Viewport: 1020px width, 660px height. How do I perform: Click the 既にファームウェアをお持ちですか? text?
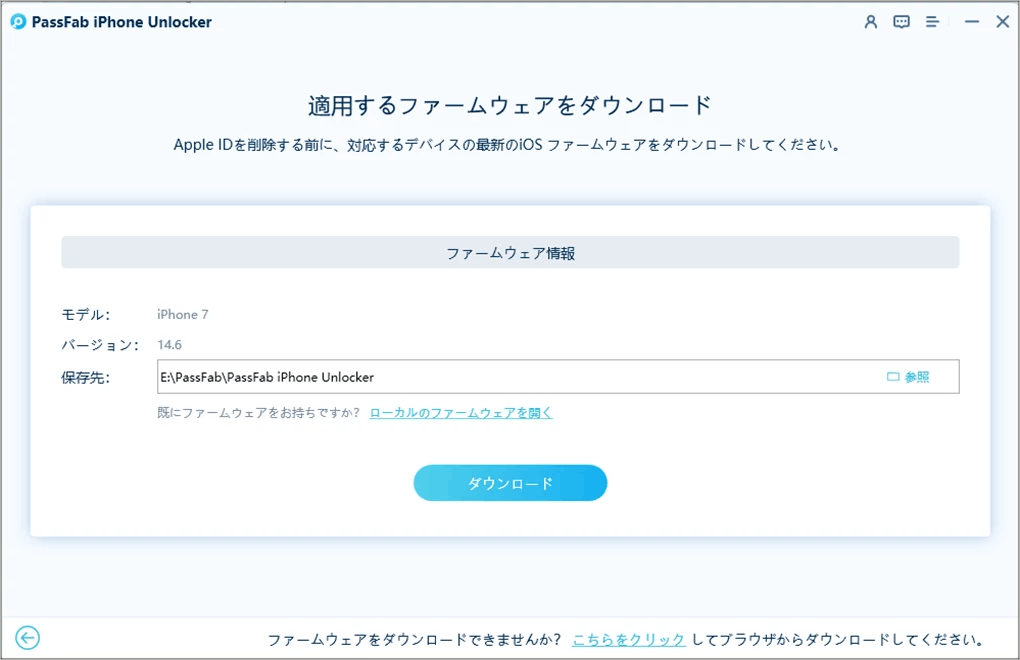click(259, 413)
